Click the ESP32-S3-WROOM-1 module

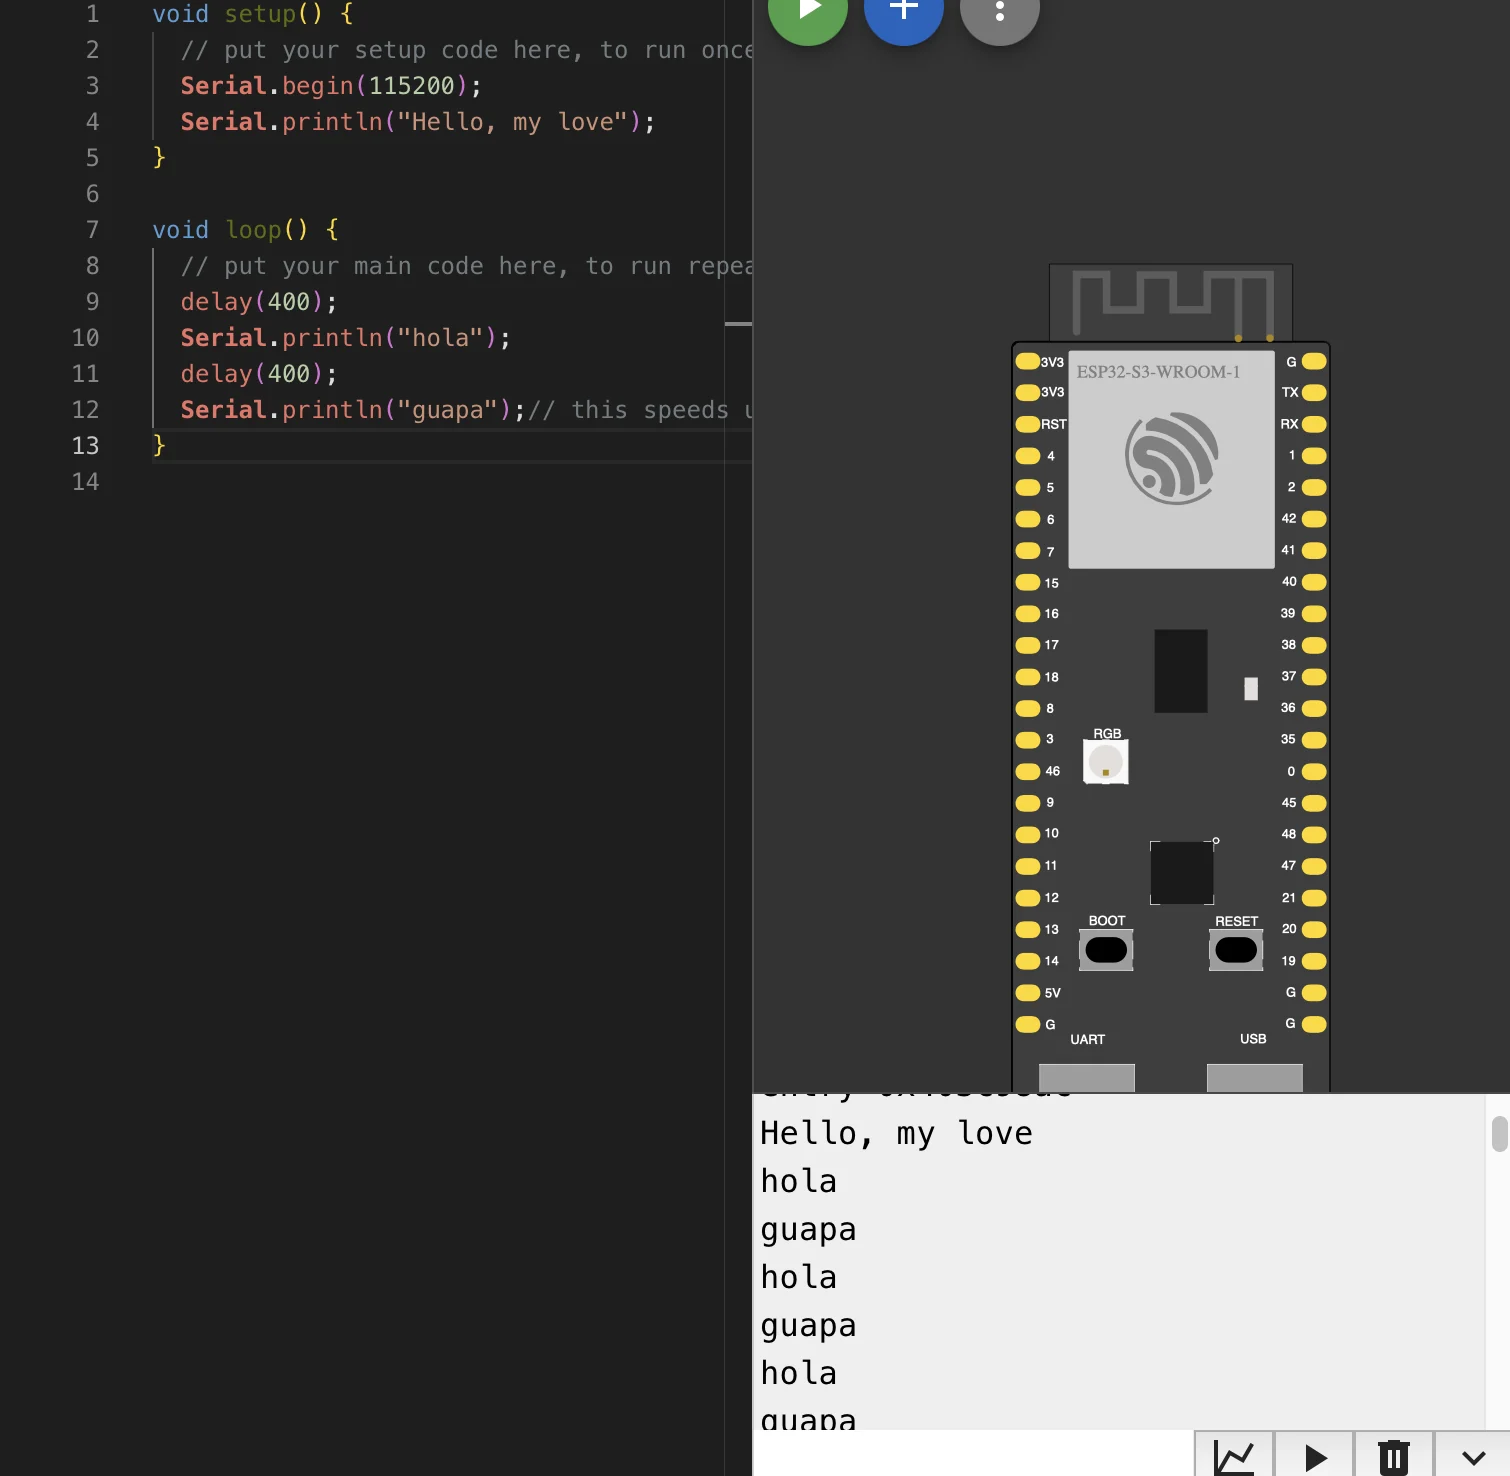1171,459
